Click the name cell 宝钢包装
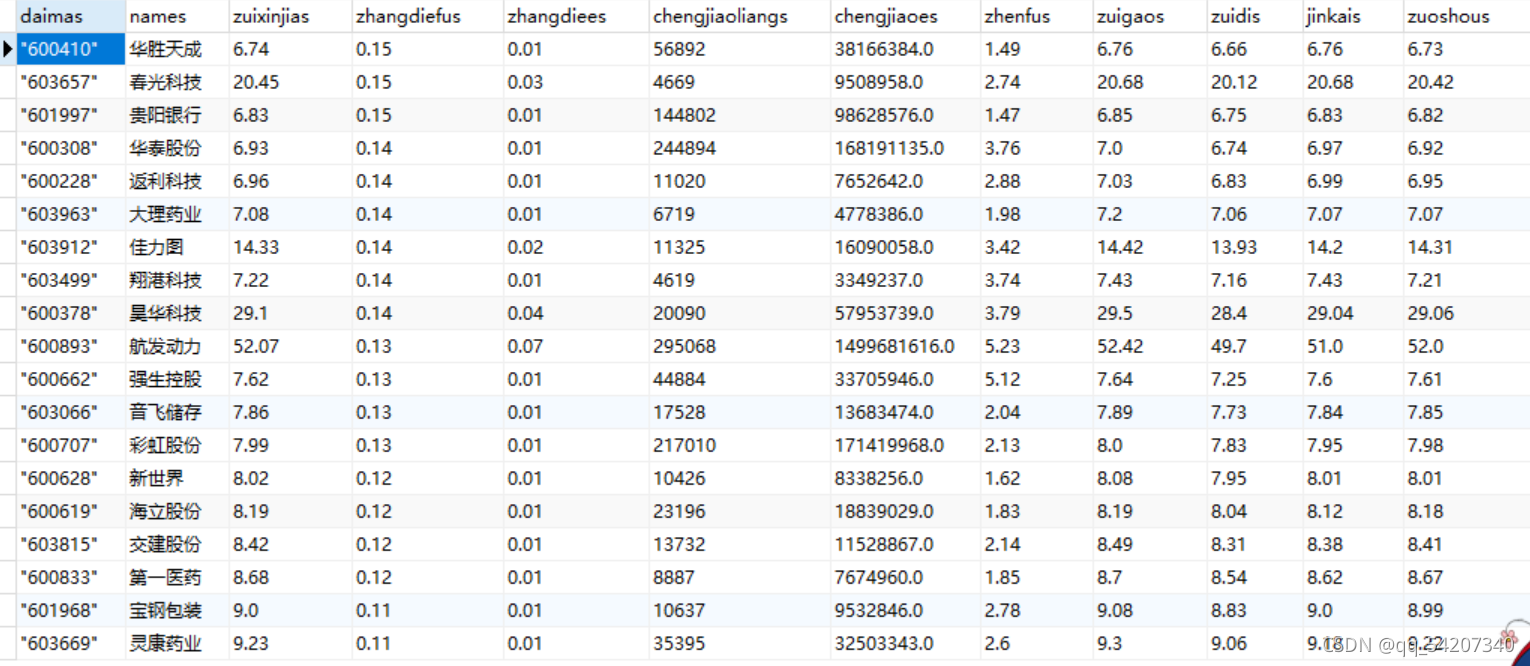The width and height of the screenshot is (1530, 666). (177, 610)
